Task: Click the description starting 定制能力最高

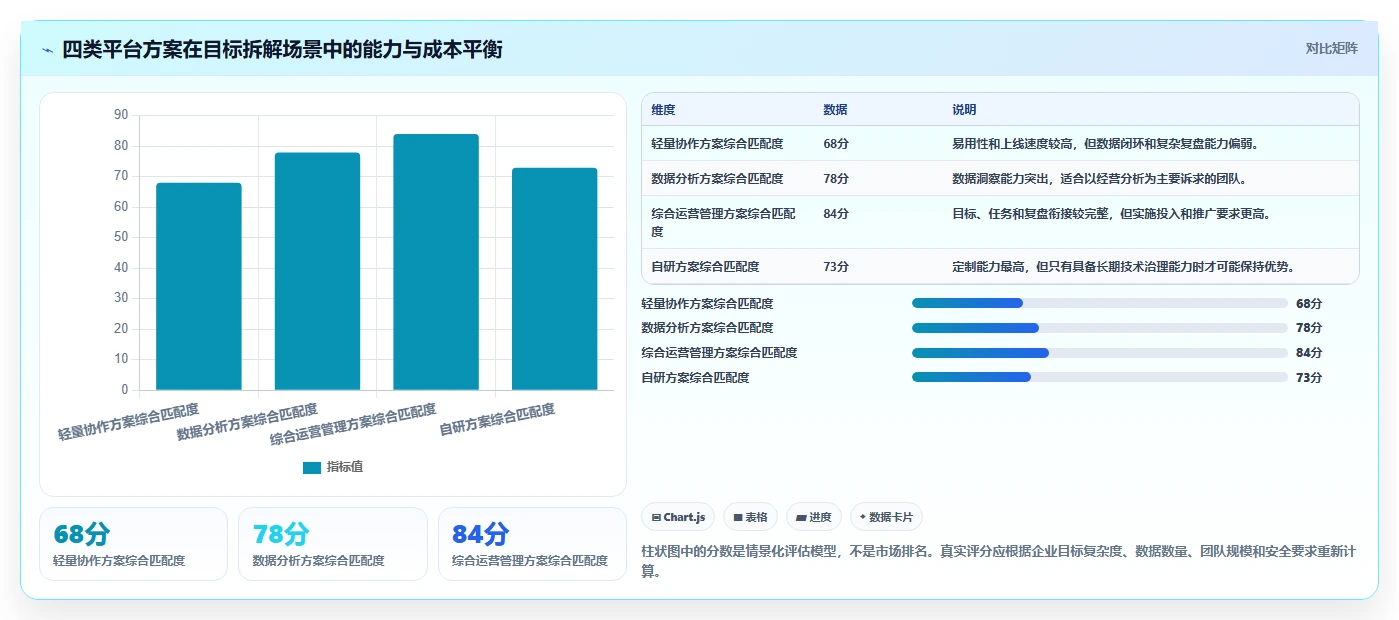Action: click(1123, 267)
